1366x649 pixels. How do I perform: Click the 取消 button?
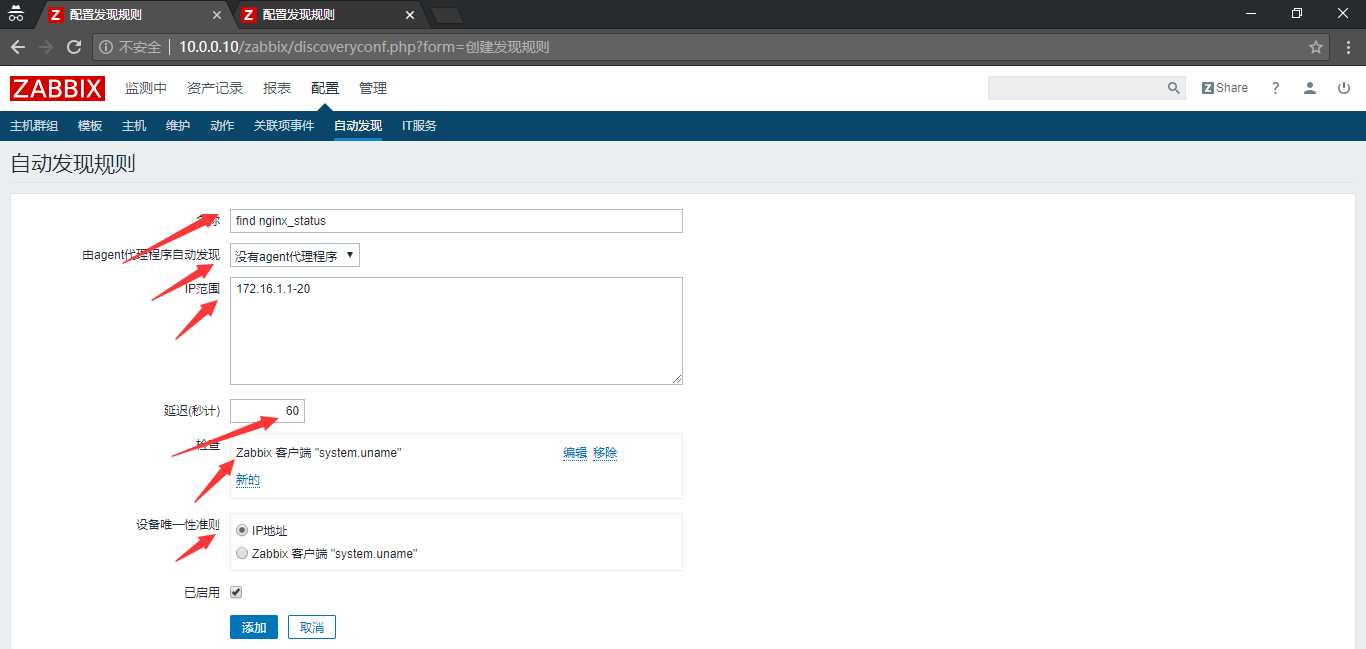pyautogui.click(x=312, y=627)
